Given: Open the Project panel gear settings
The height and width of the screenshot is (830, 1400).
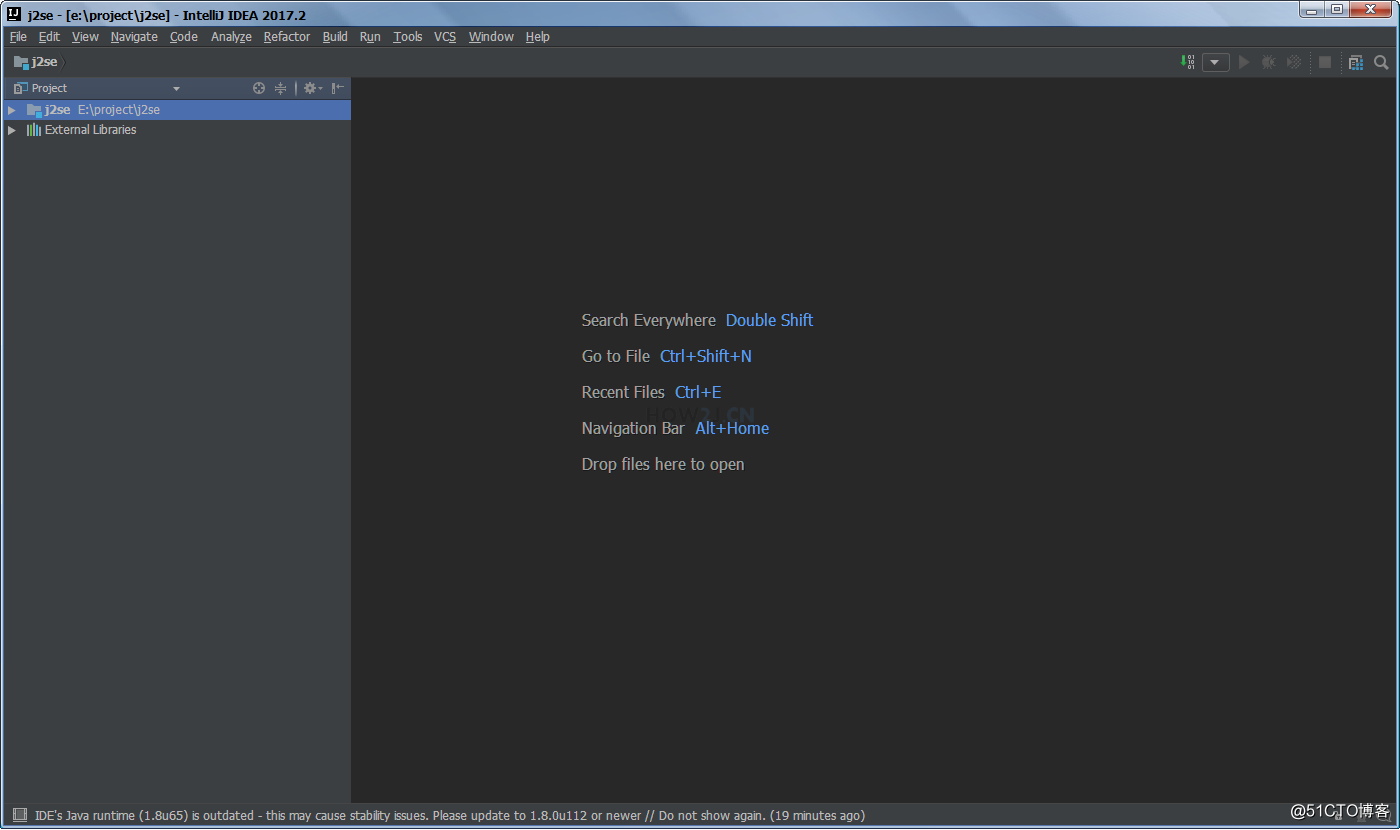Looking at the screenshot, I should (x=312, y=88).
